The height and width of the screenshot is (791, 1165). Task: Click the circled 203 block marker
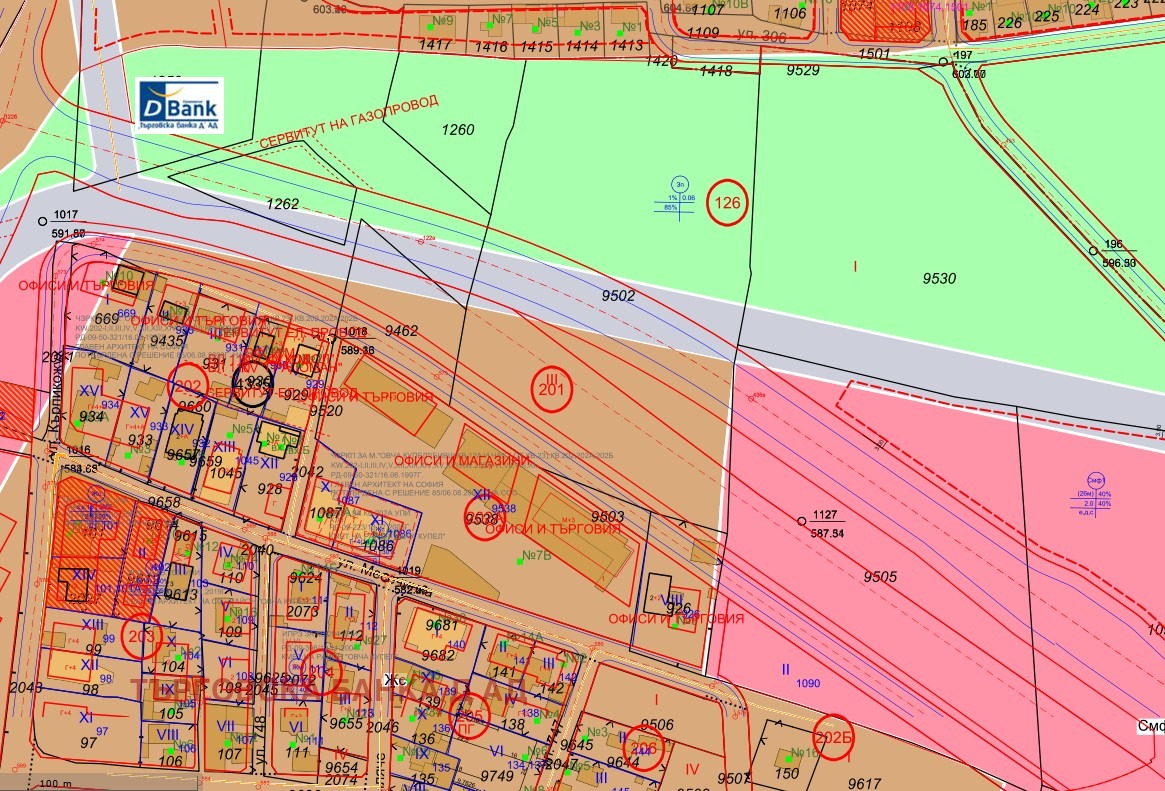tap(142, 635)
